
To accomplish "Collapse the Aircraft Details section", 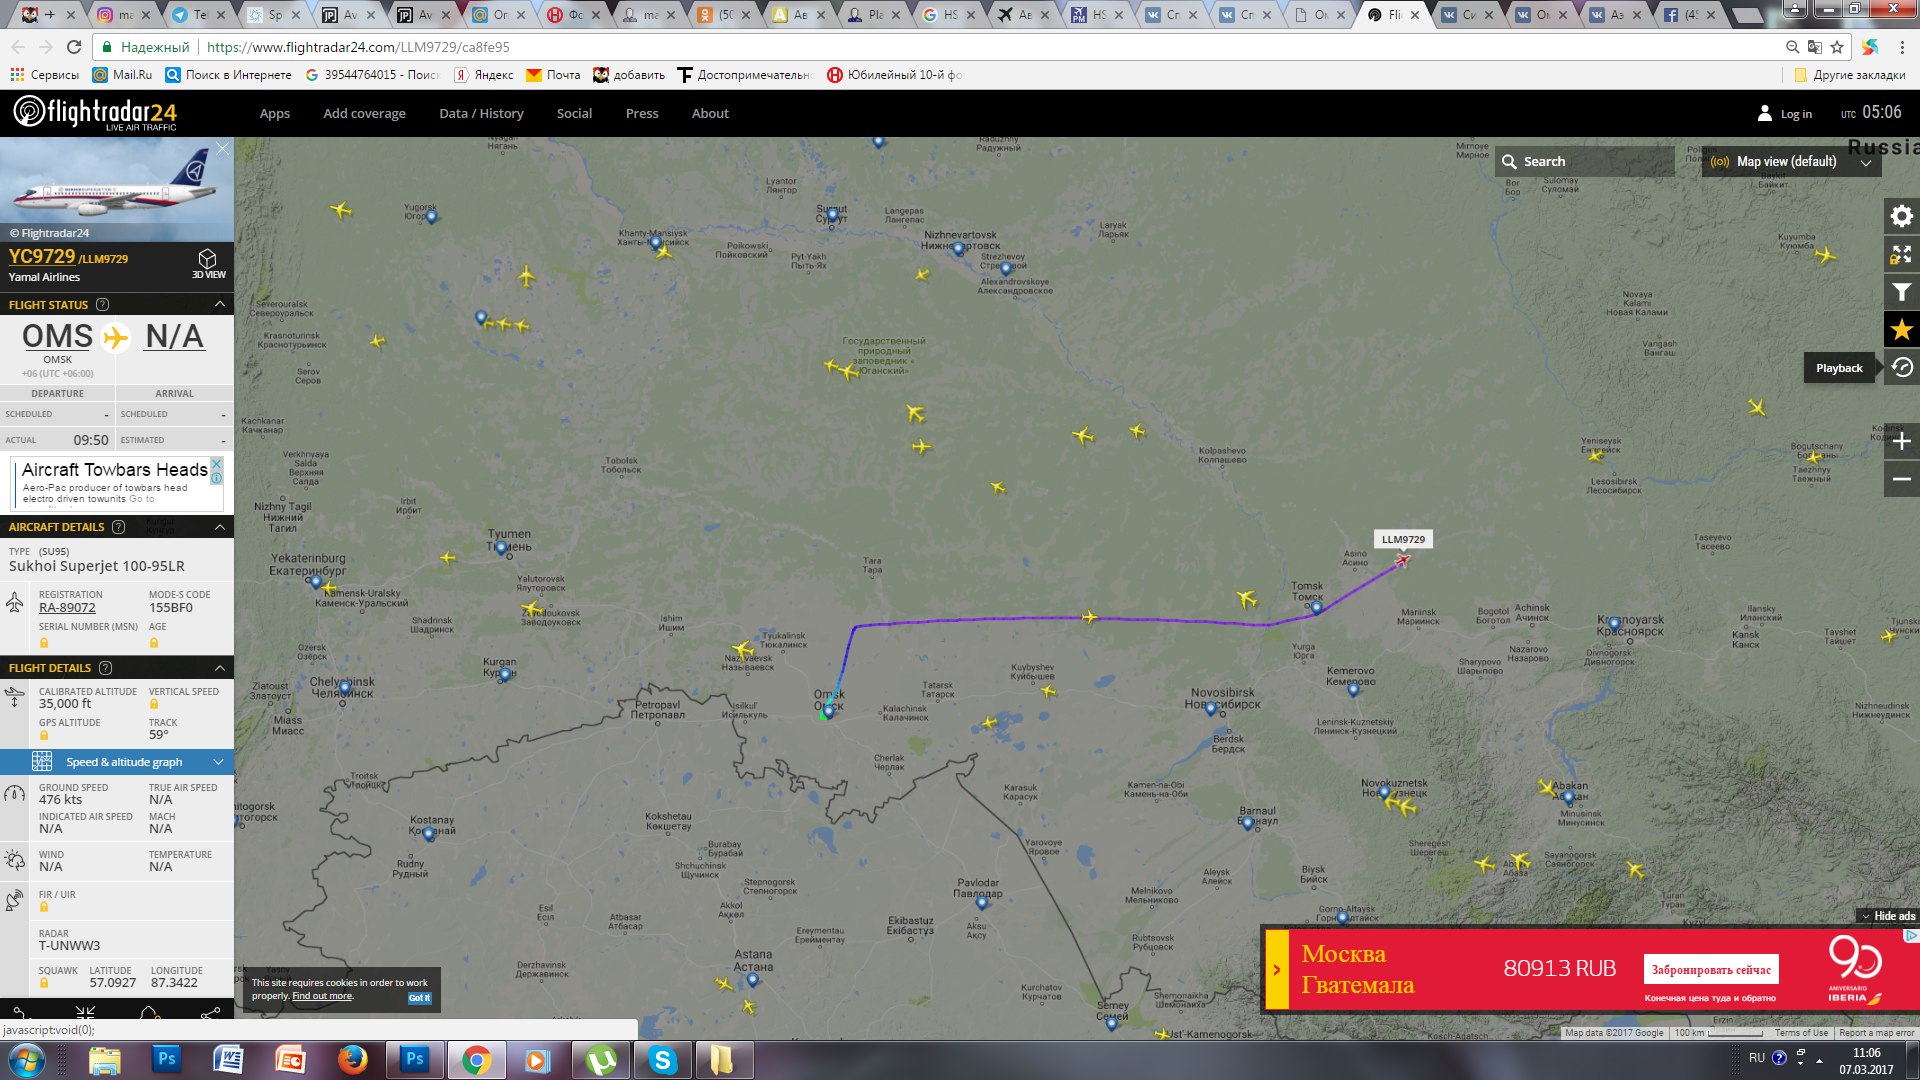I will point(220,527).
